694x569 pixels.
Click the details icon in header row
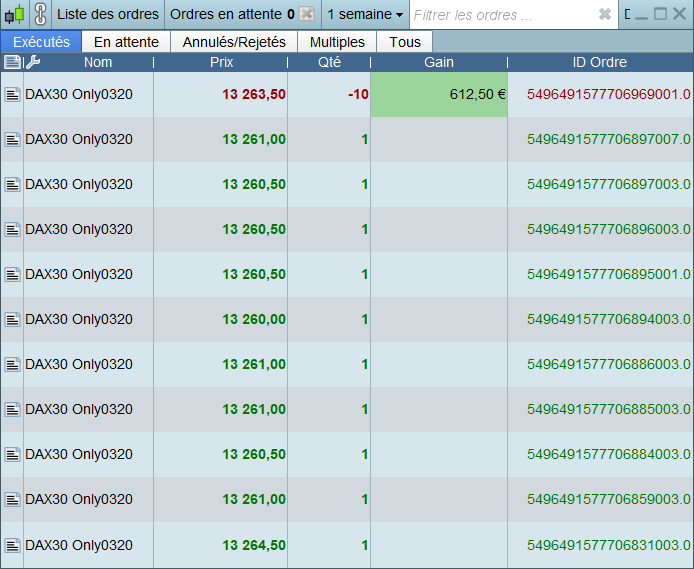point(12,62)
